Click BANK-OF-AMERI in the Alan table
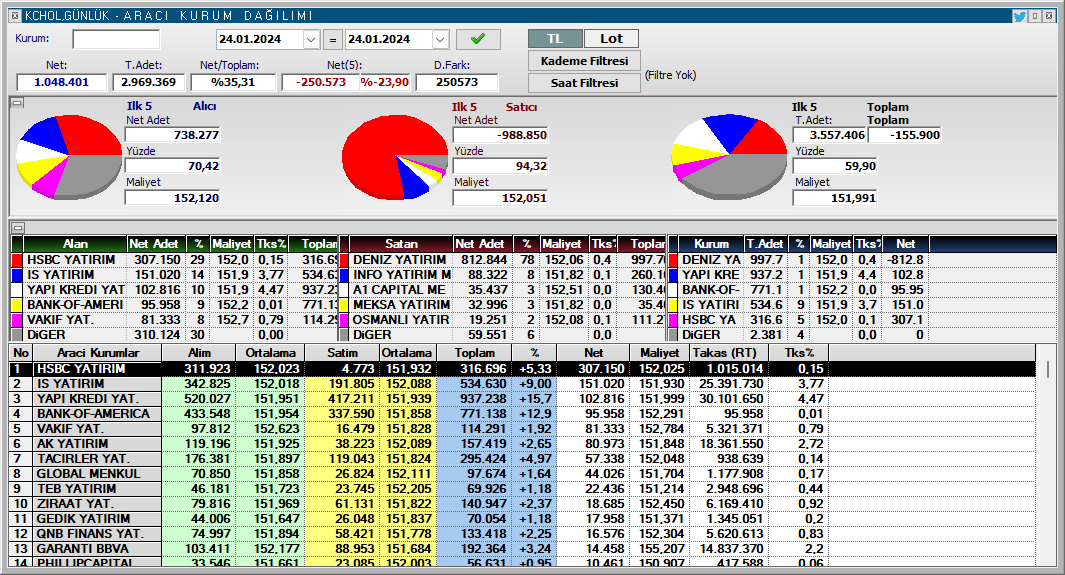This screenshot has height=575, width=1065. [75, 305]
